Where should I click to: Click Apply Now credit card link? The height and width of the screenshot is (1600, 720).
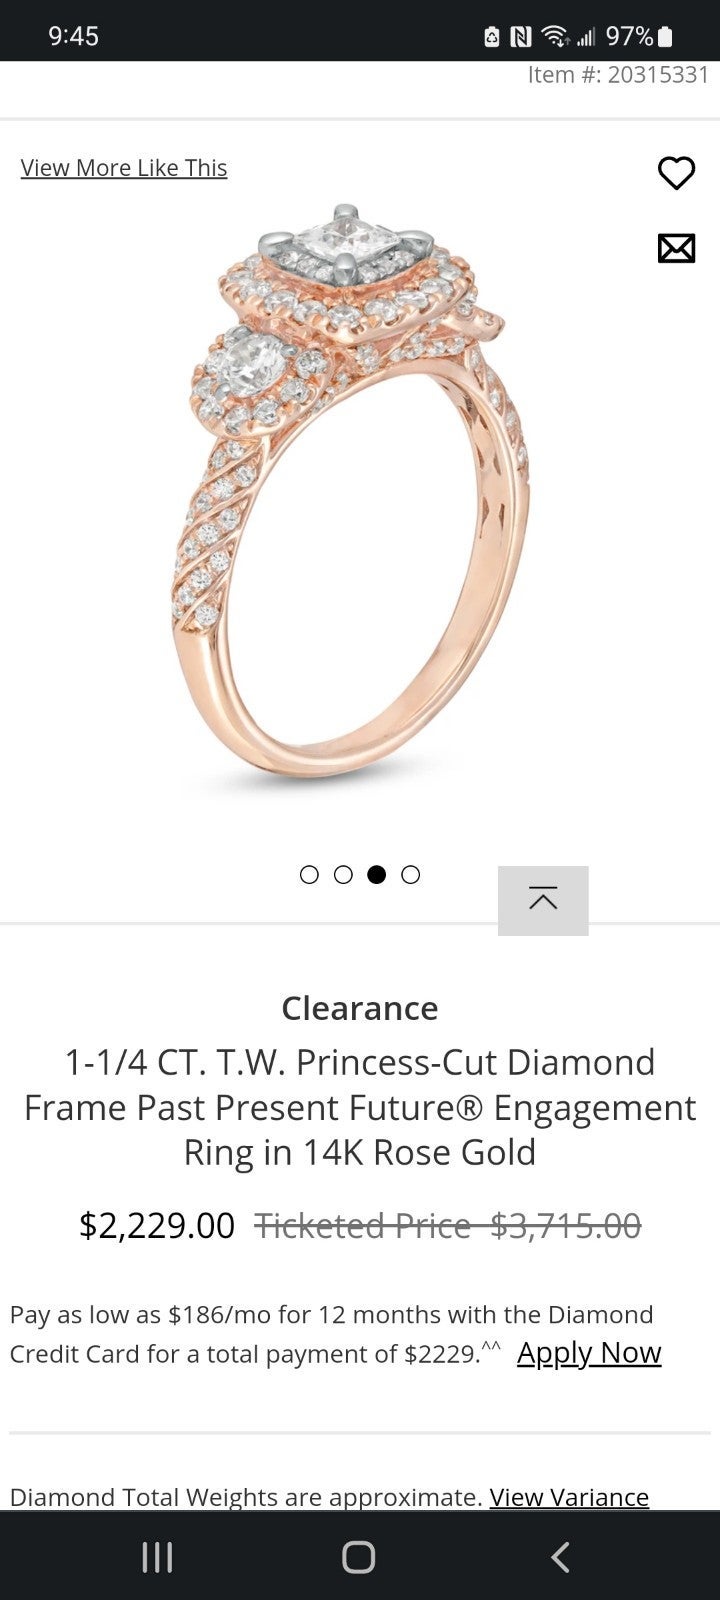click(x=589, y=1352)
